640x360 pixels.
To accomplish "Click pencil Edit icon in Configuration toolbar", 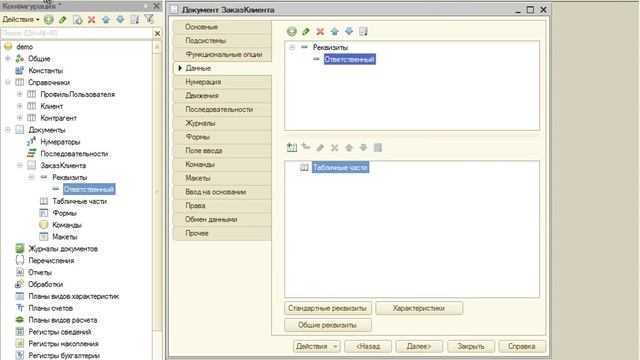I will pyautogui.click(x=63, y=20).
